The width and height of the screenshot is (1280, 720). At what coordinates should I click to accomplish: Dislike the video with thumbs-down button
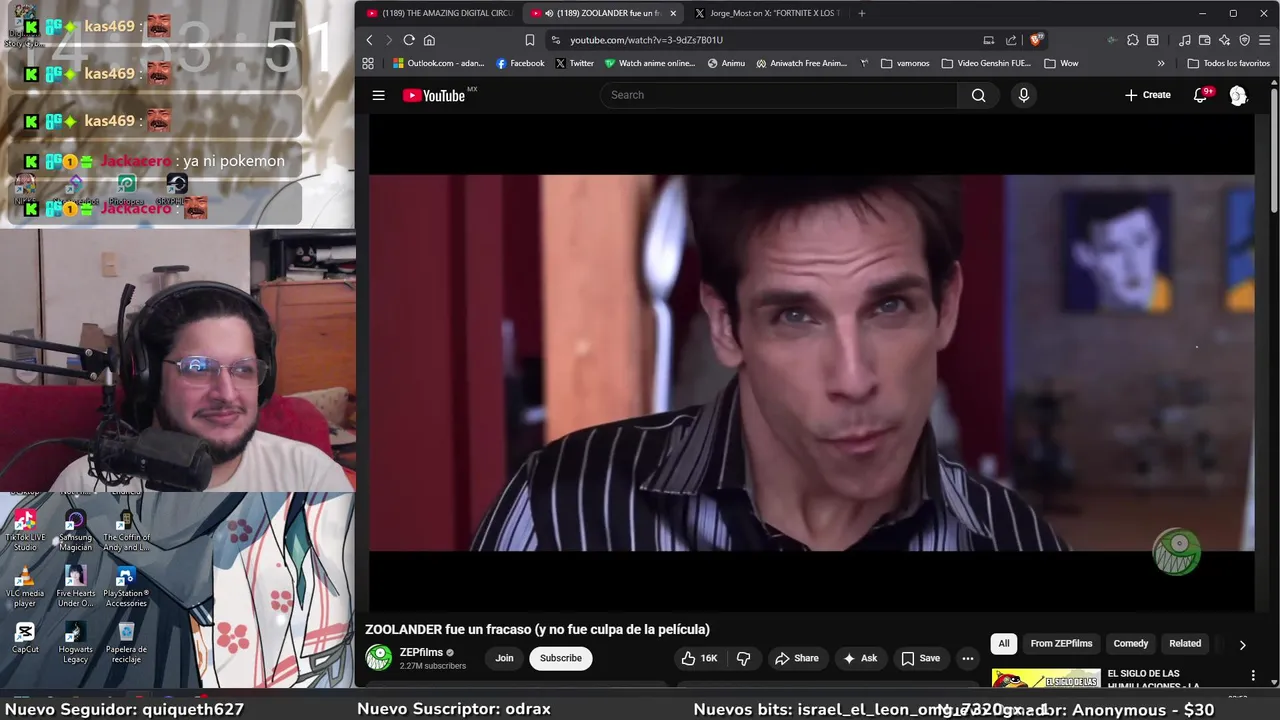point(743,658)
